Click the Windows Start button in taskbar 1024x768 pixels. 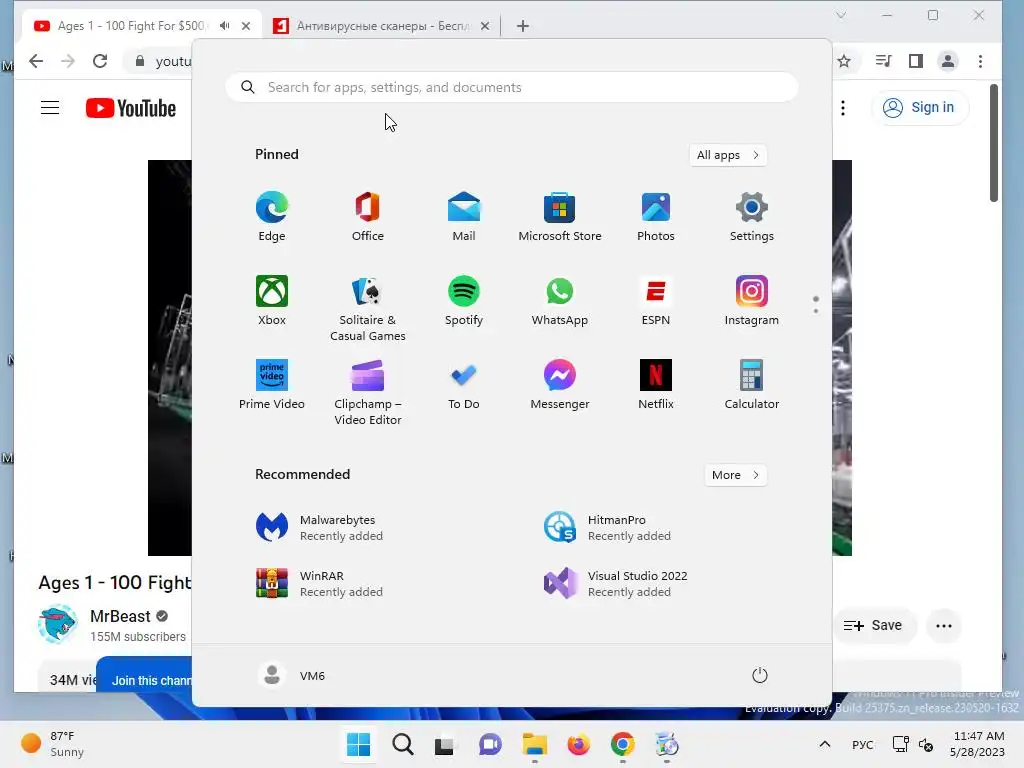pos(359,744)
